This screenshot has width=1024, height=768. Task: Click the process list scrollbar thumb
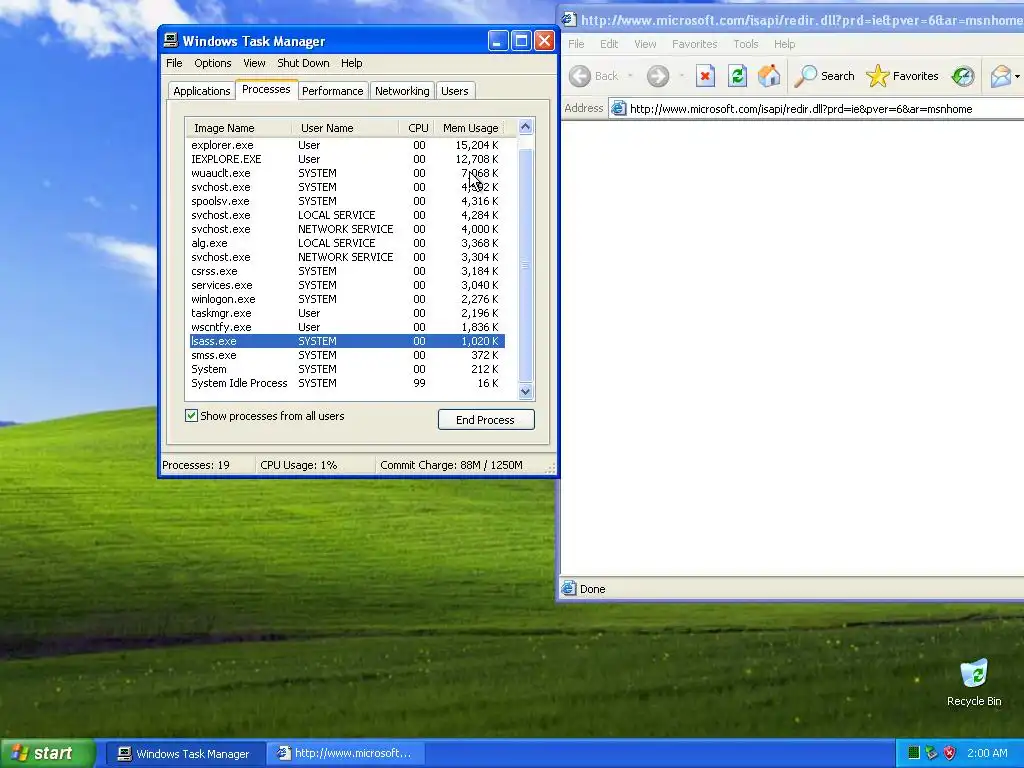point(525,264)
